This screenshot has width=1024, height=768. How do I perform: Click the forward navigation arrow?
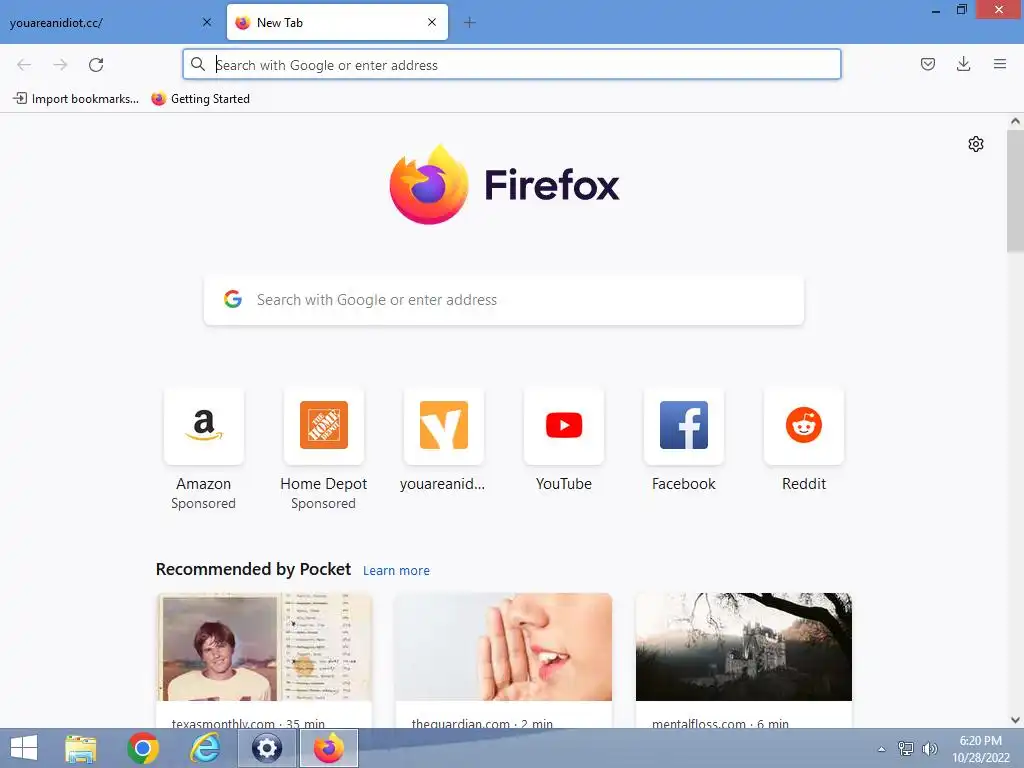[x=60, y=65]
